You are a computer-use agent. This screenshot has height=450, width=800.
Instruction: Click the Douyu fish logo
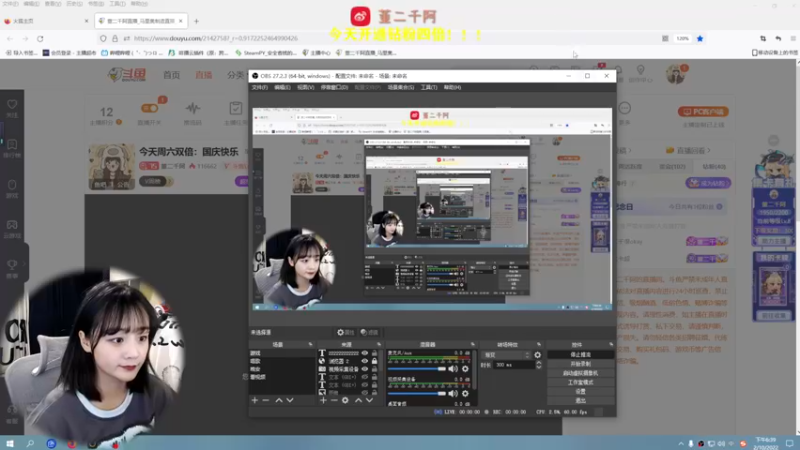(127, 75)
